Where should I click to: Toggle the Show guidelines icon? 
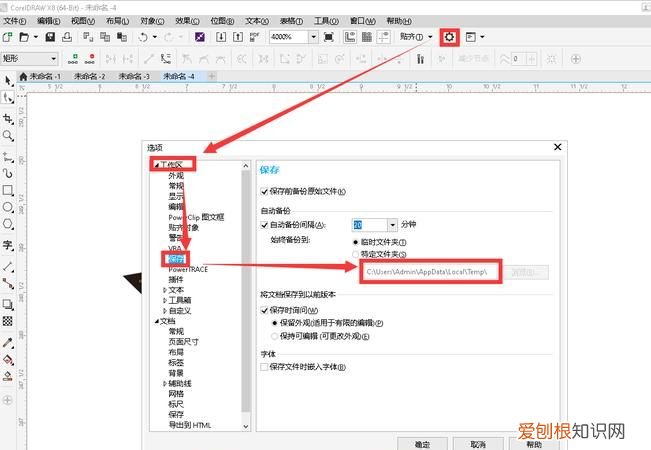(383, 37)
